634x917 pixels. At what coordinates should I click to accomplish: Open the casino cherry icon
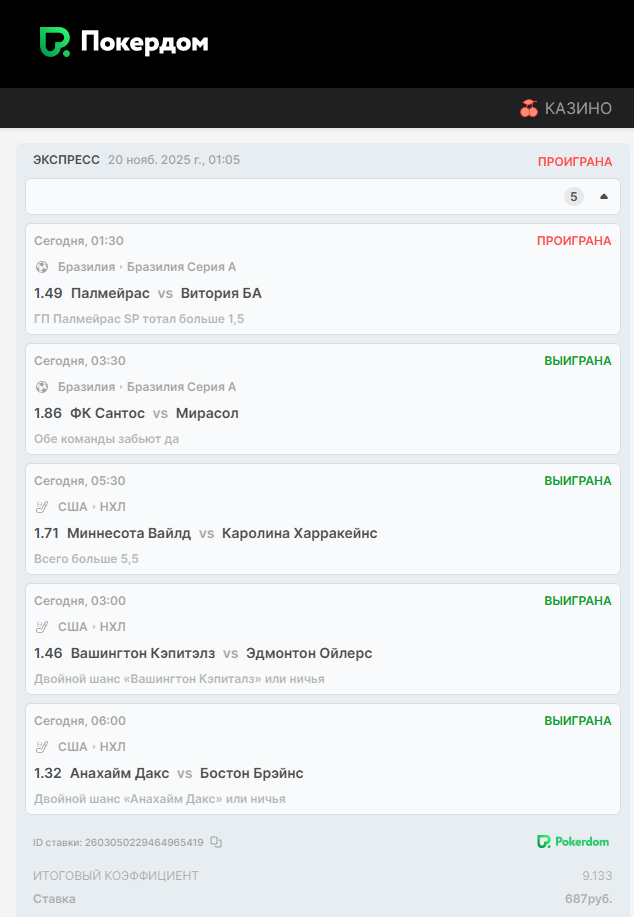pyautogui.click(x=529, y=108)
